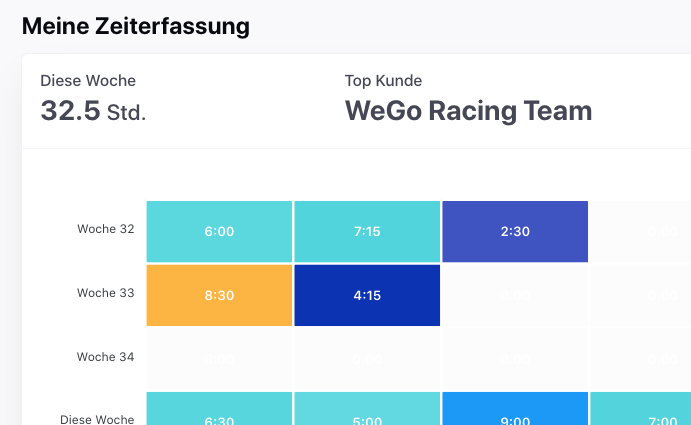Select the Woche 33 row label

(x=105, y=293)
